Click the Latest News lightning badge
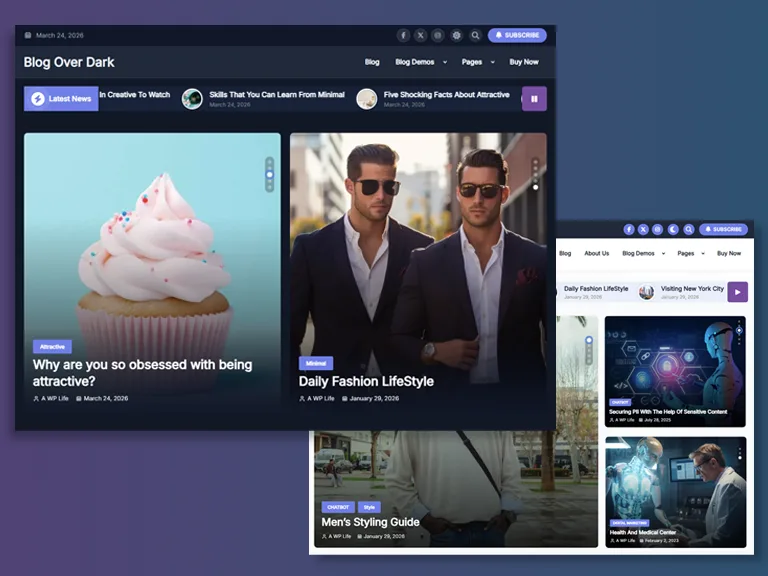The image size is (768, 576). point(61,99)
